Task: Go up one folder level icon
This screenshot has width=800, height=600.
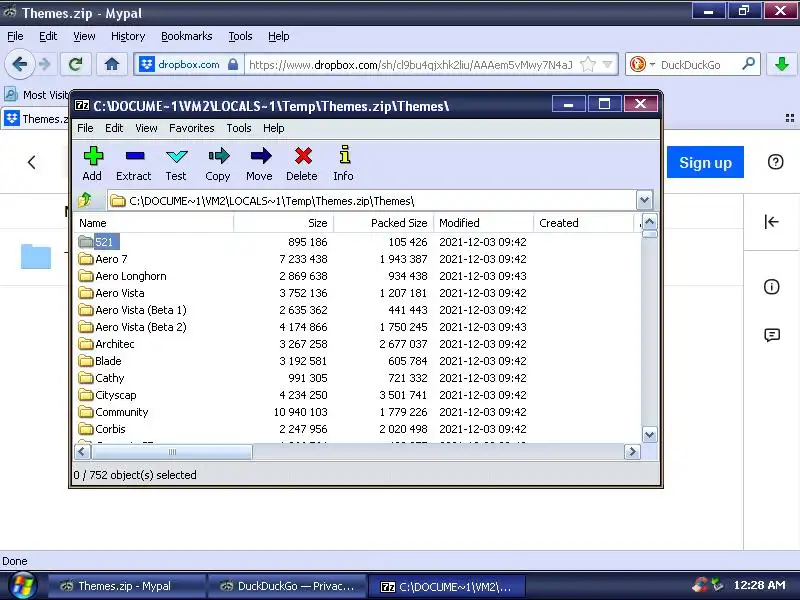Action: point(85,200)
